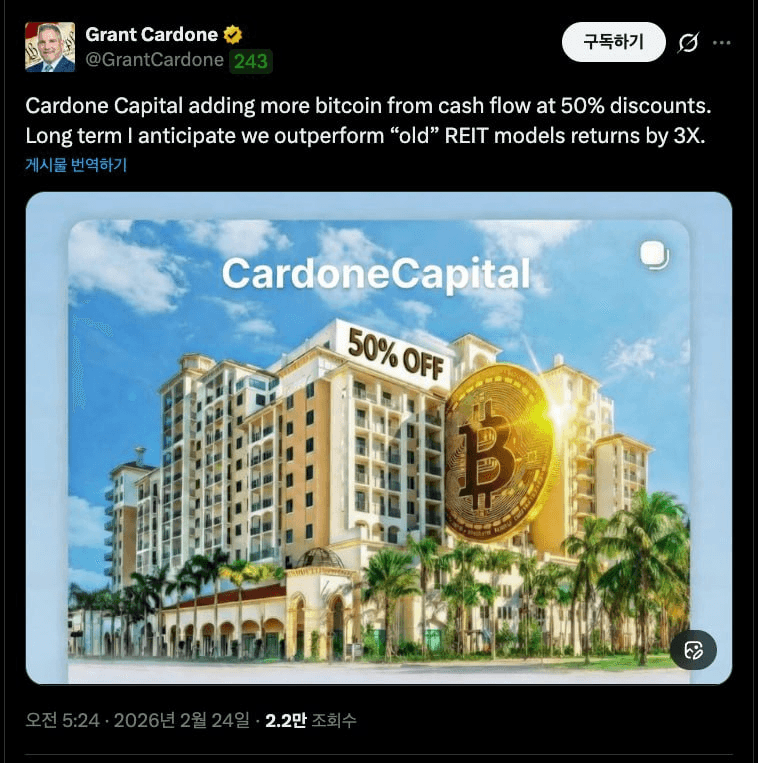Open the Grok slashed-circle icon
This screenshot has width=758, height=763.
click(688, 43)
